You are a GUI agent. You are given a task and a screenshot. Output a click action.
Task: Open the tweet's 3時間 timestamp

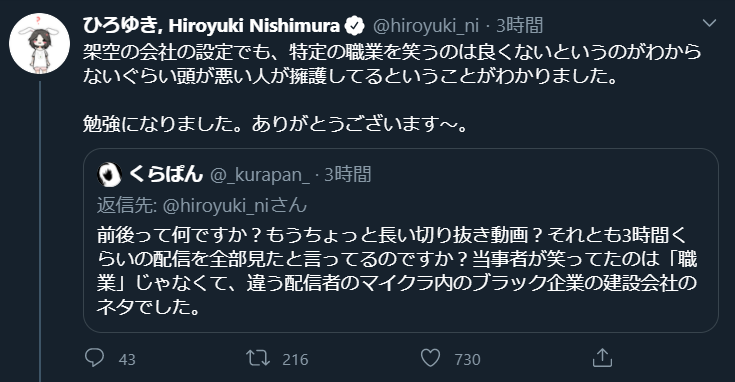[x=519, y=26]
